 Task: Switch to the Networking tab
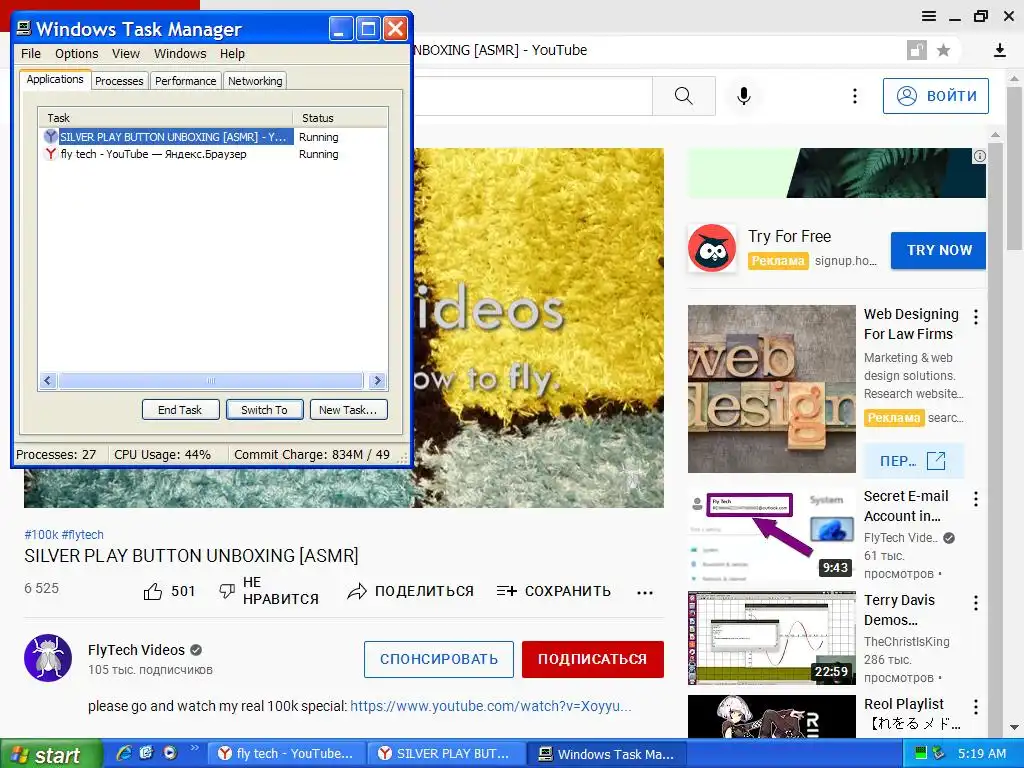point(255,81)
